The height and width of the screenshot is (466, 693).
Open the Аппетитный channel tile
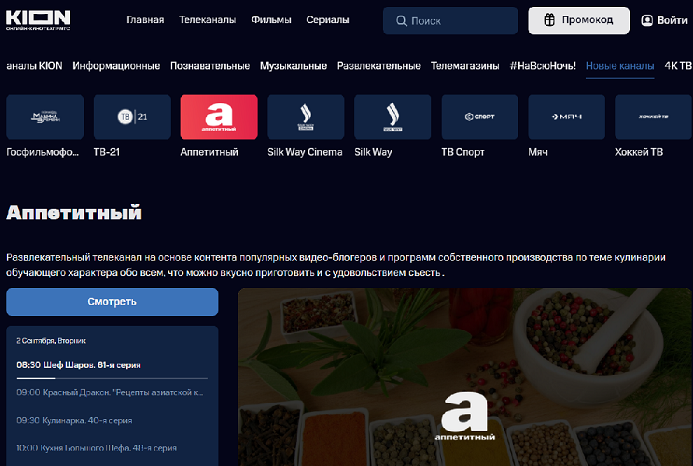coord(219,117)
